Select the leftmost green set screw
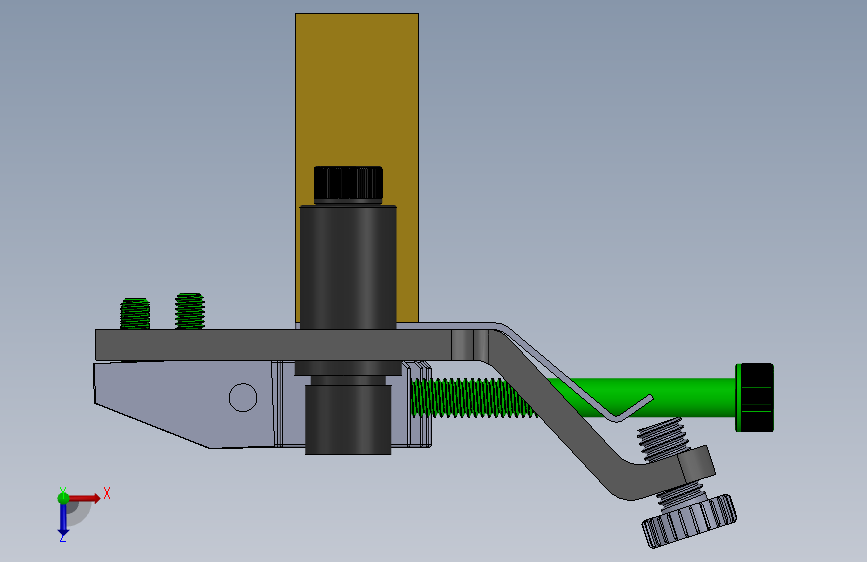 tap(135, 314)
